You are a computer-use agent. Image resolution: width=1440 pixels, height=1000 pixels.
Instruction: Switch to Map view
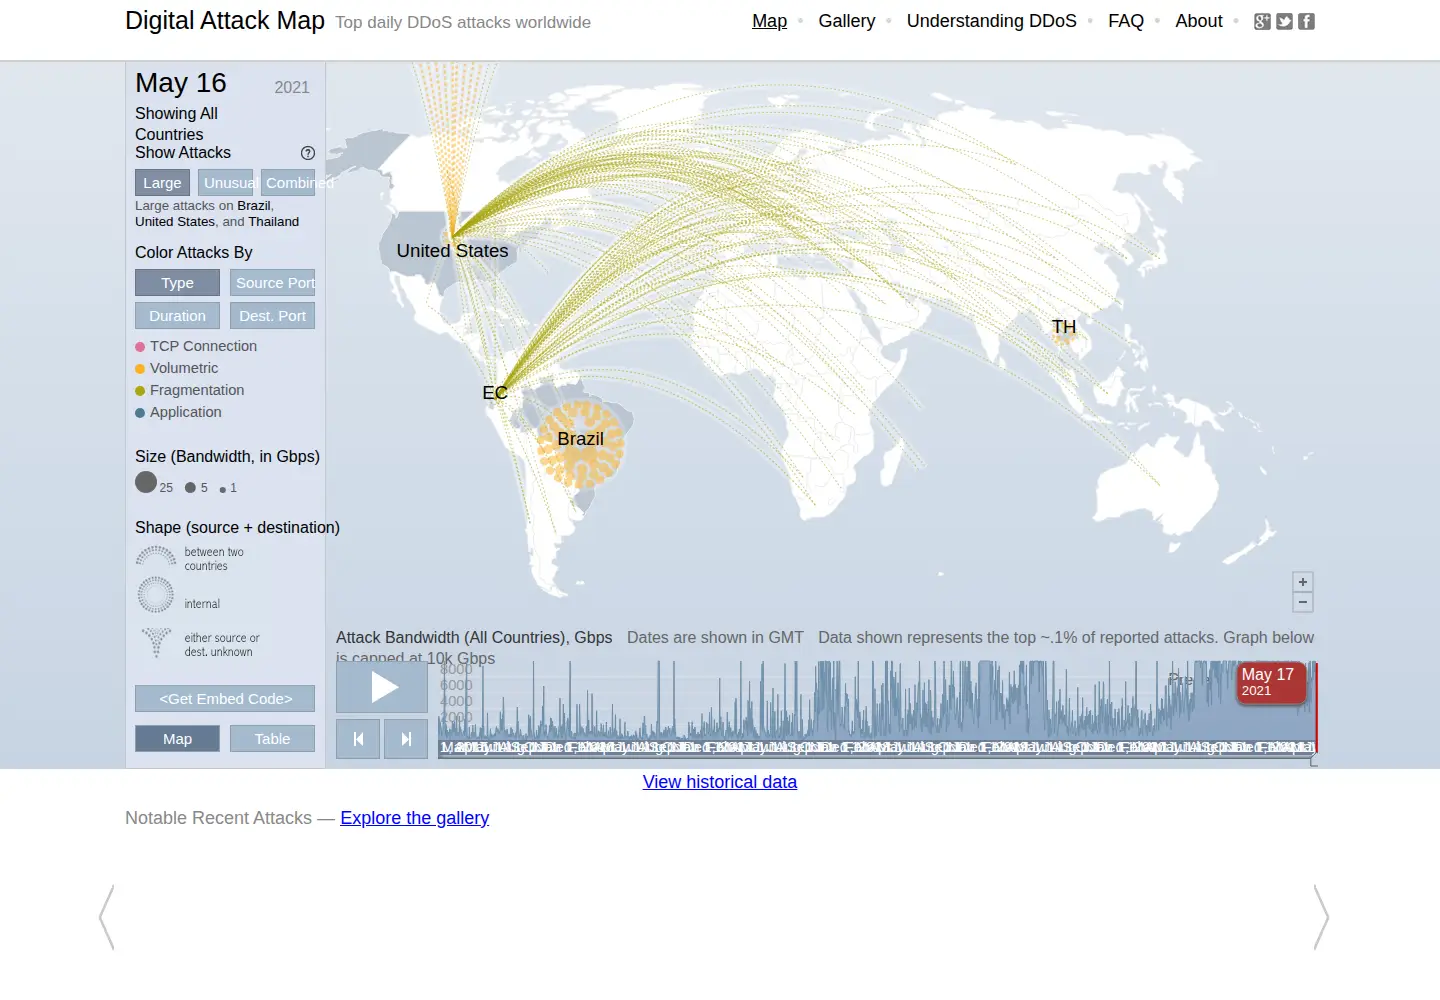coord(177,739)
